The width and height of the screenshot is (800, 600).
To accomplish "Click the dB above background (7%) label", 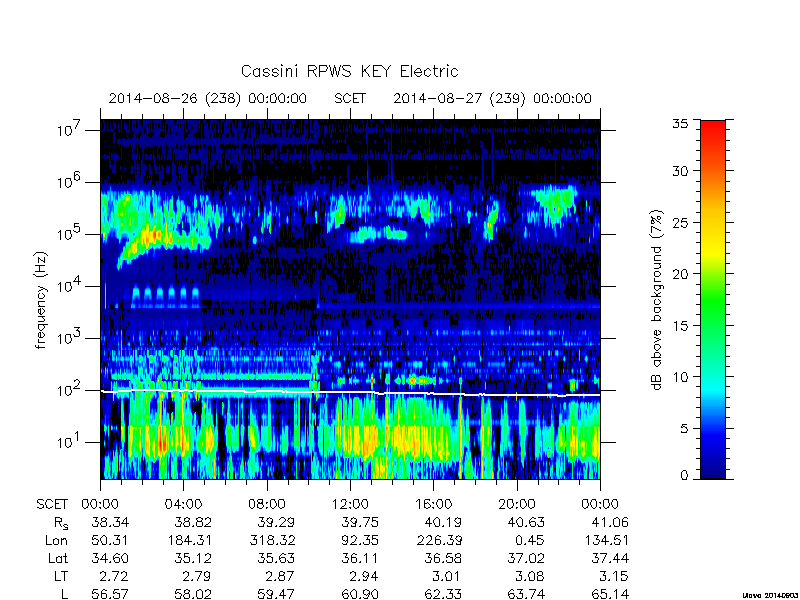I will pos(657,300).
